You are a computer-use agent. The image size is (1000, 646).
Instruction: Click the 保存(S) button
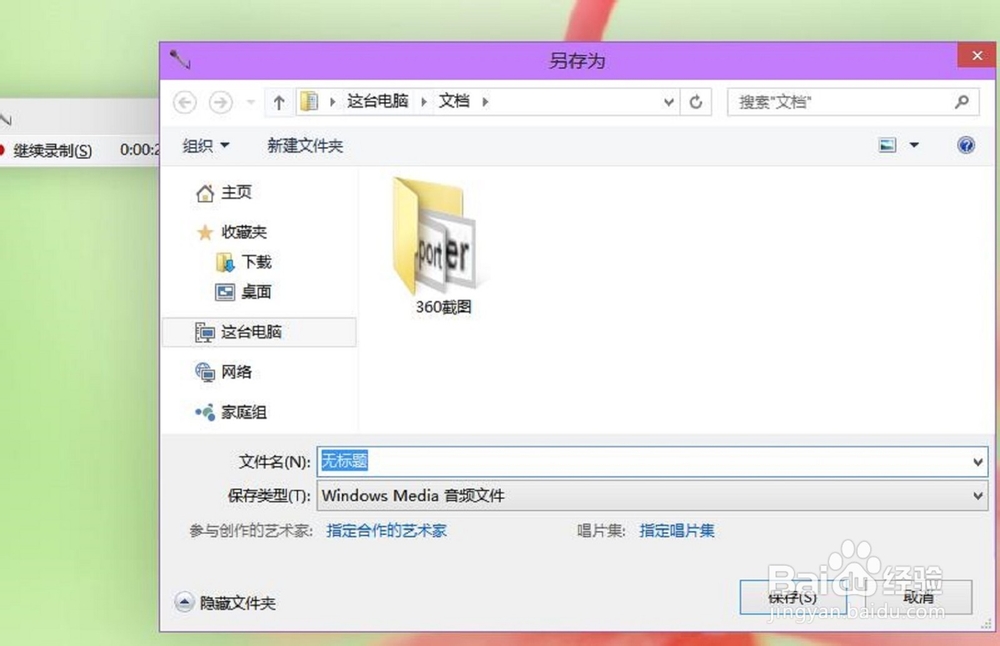pyautogui.click(x=792, y=598)
